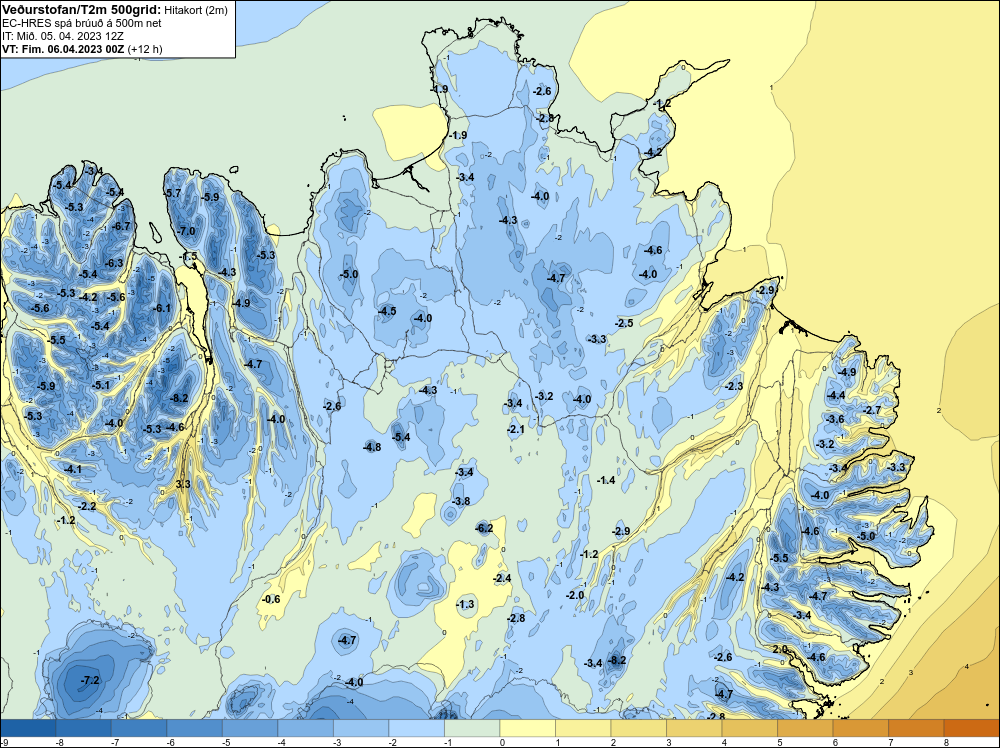Image resolution: width=1000 pixels, height=748 pixels.
Task: Click the -5.7 temperature value
Action: 172,193
